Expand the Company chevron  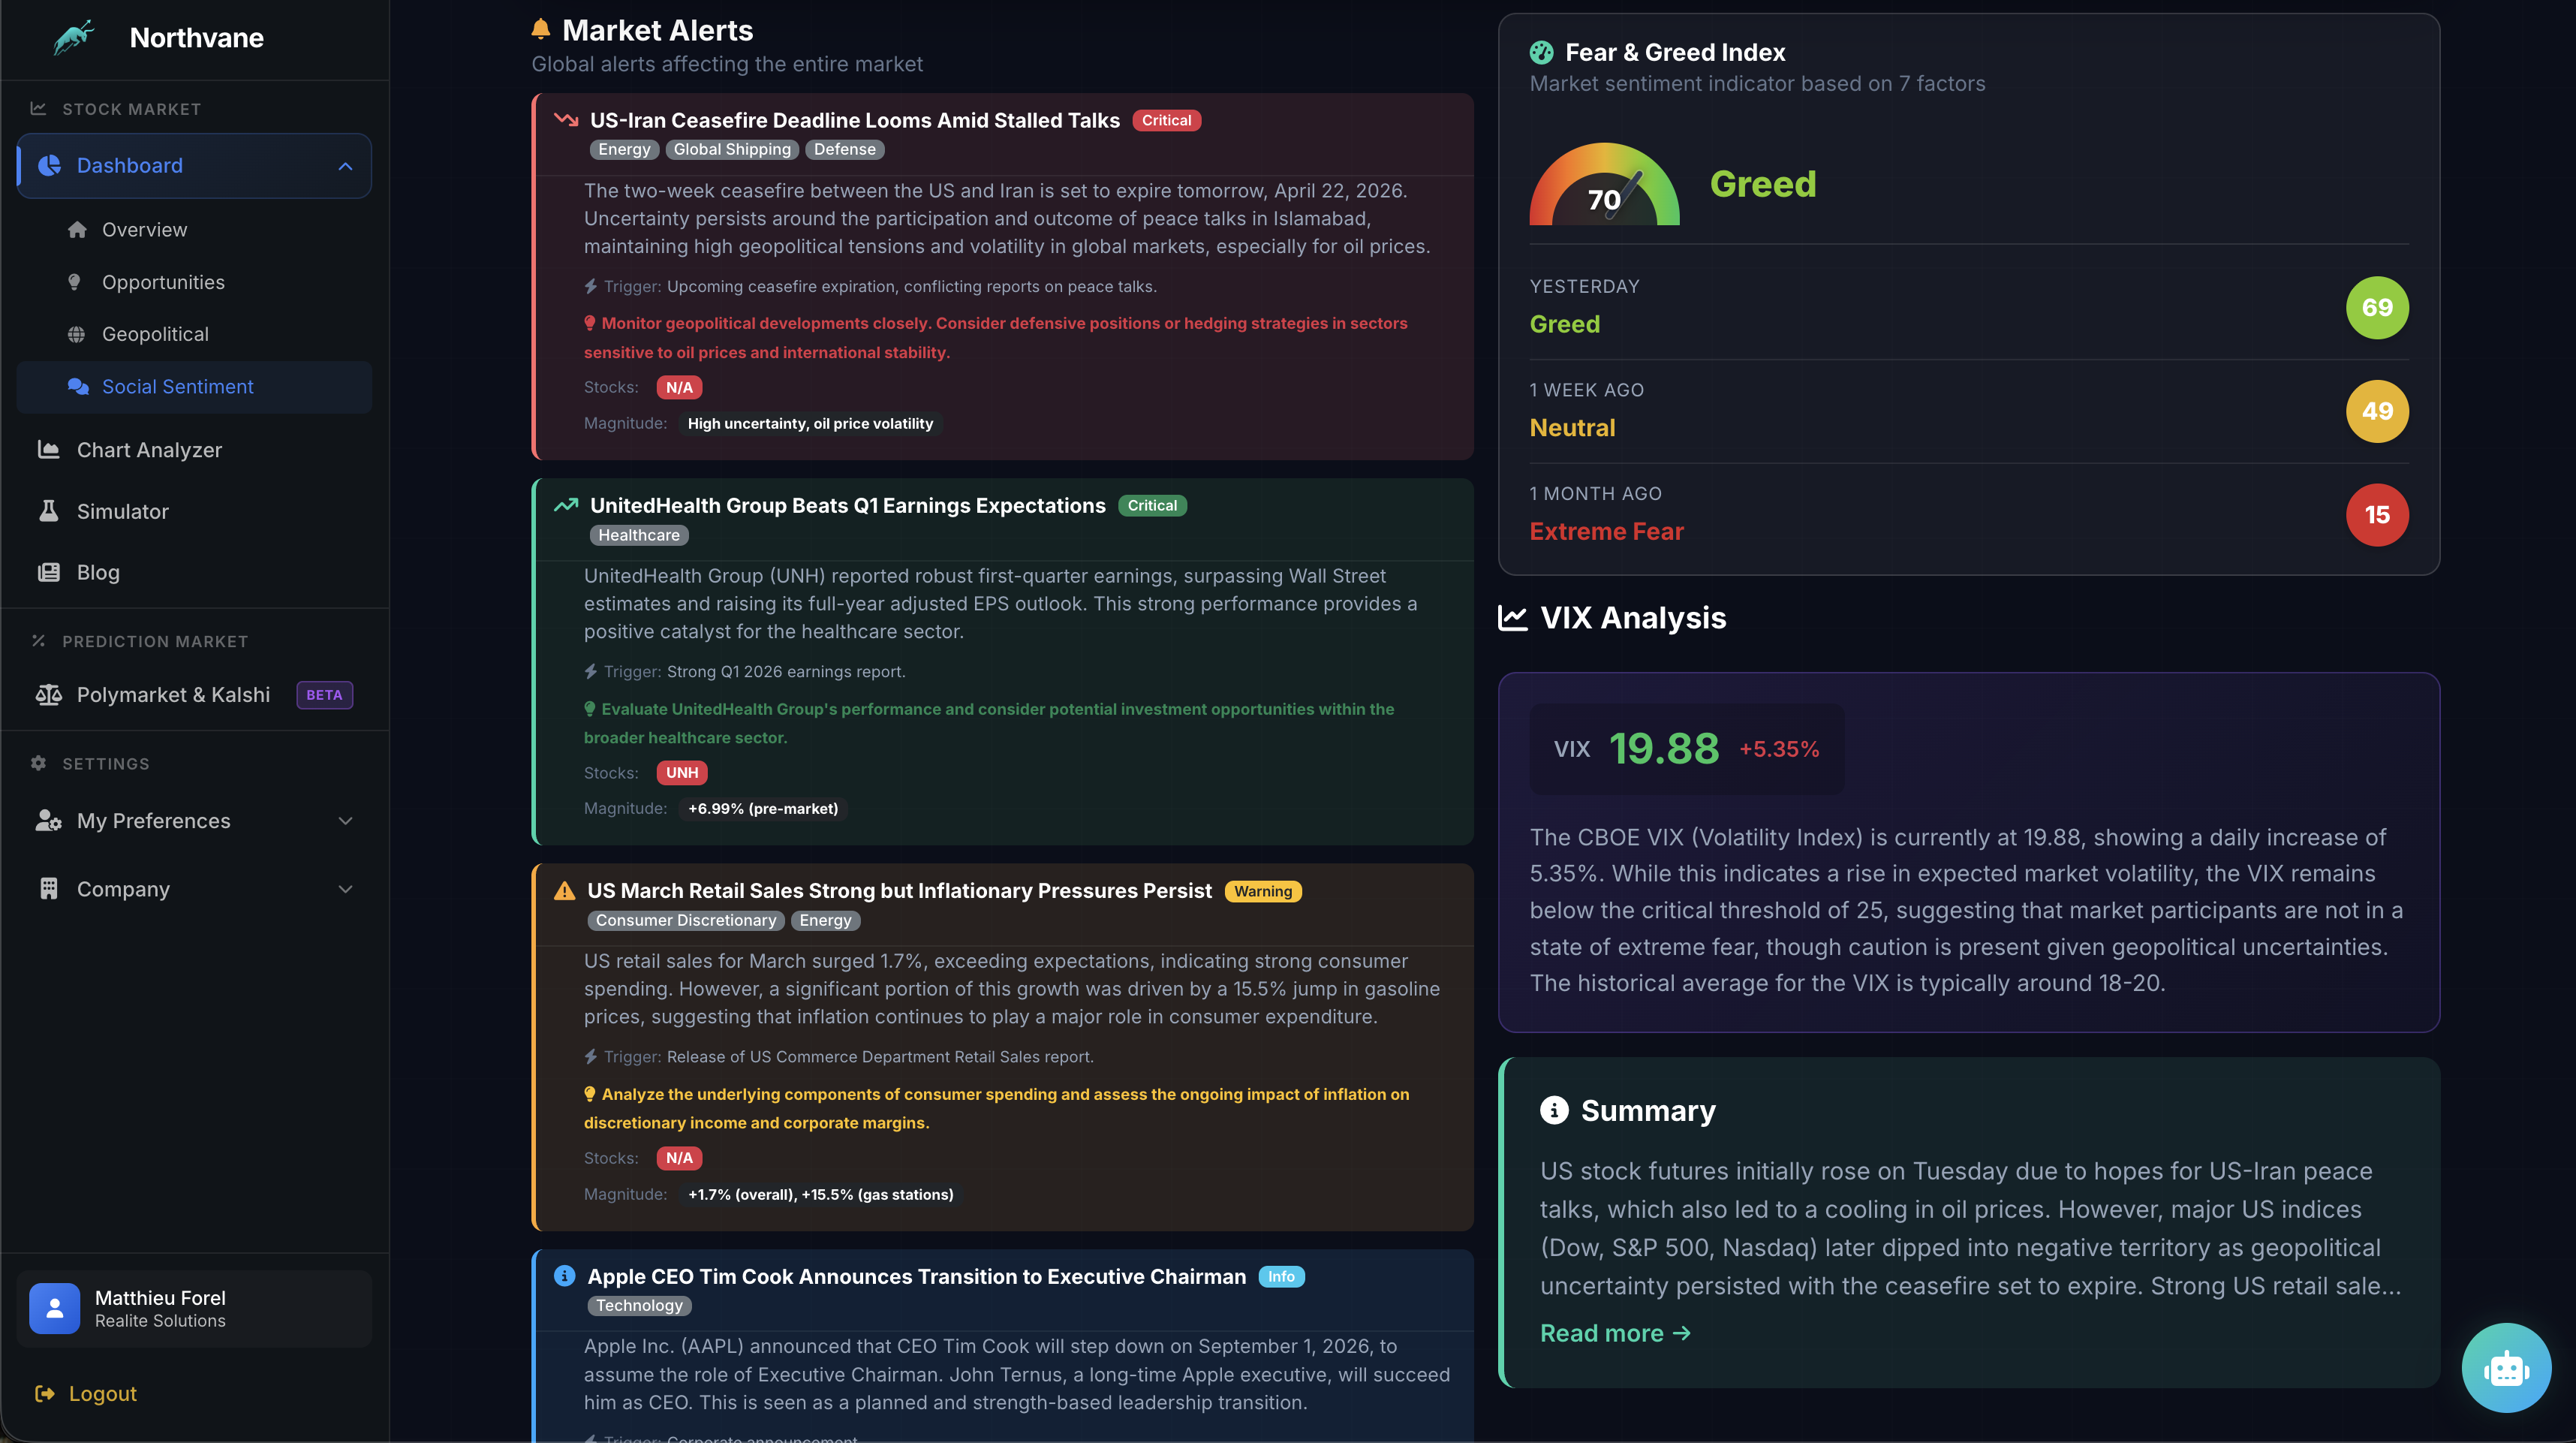coord(346,889)
